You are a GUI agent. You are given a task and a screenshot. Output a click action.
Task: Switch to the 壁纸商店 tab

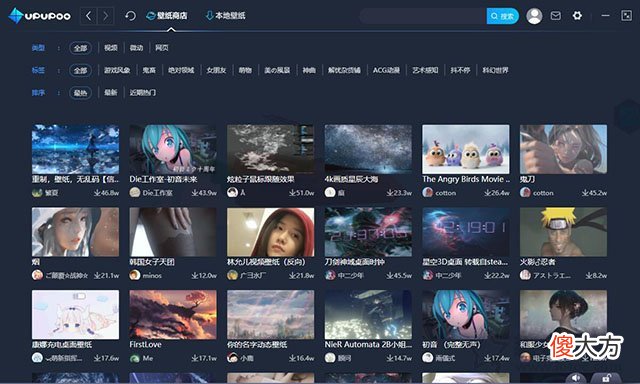[x=167, y=16]
